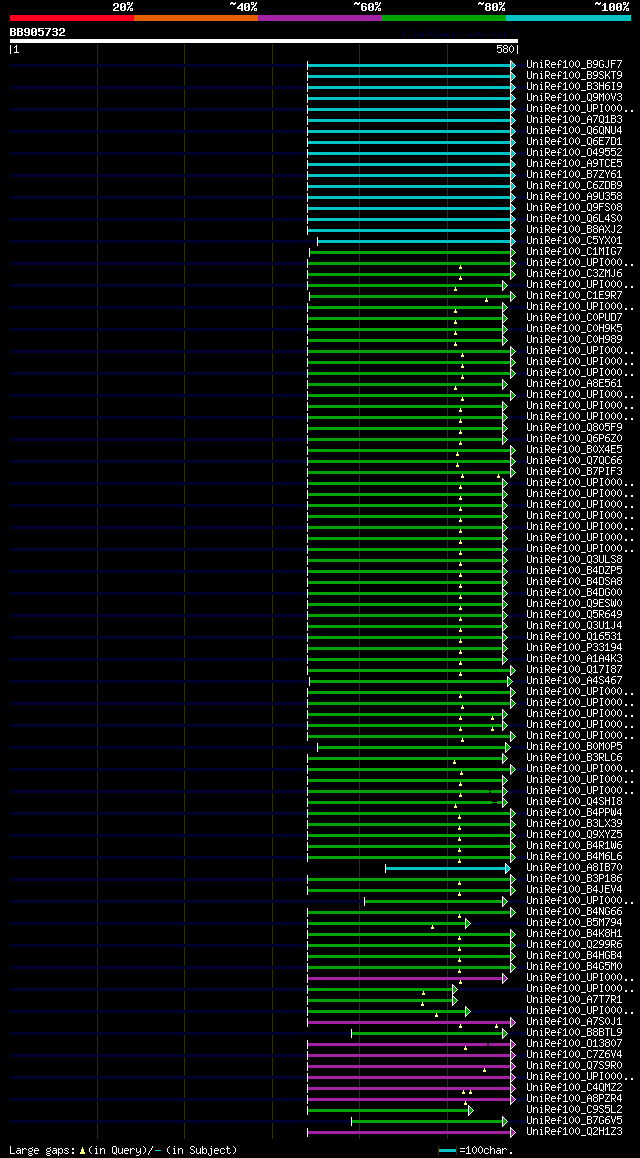Click UniRef100_Q5R649 label
The width and height of the screenshot is (640, 1158).
(574, 614)
